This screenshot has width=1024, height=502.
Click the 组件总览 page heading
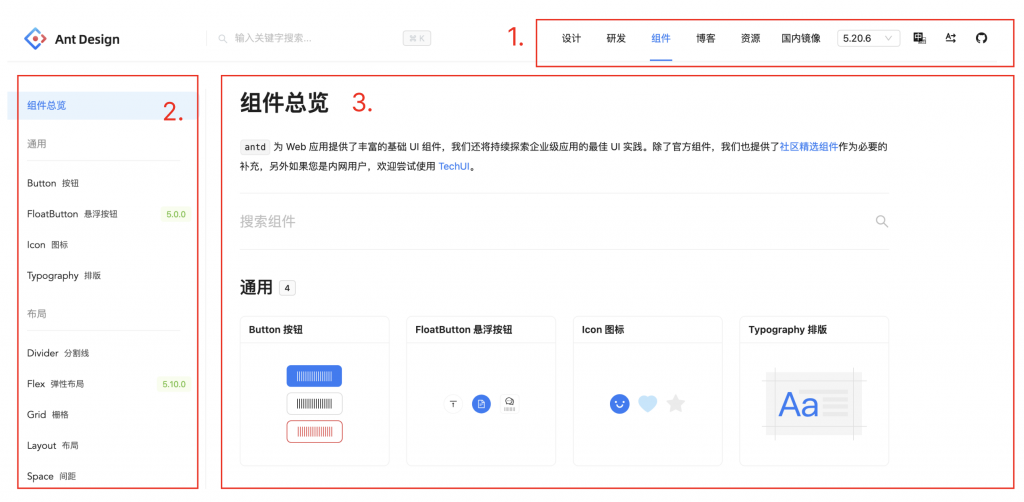[284, 103]
